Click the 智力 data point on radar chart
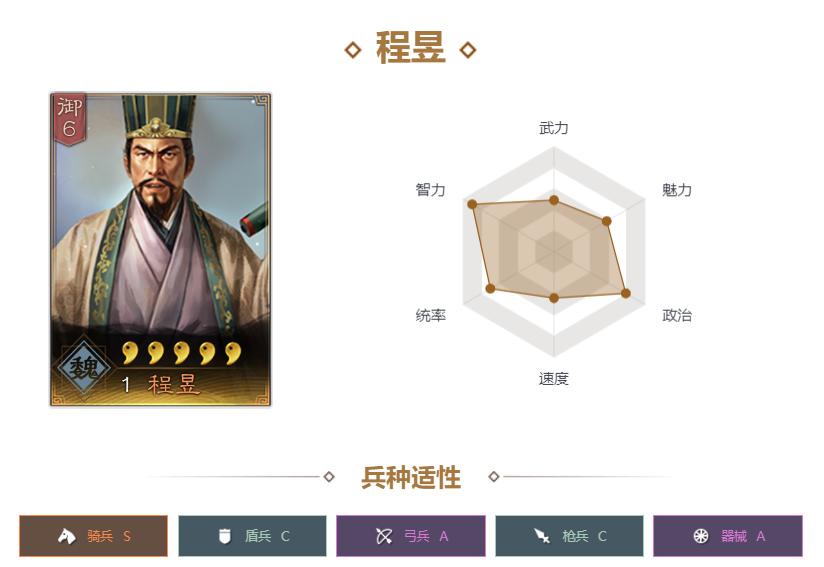Image resolution: width=824 pixels, height=567 pixels. tap(472, 204)
